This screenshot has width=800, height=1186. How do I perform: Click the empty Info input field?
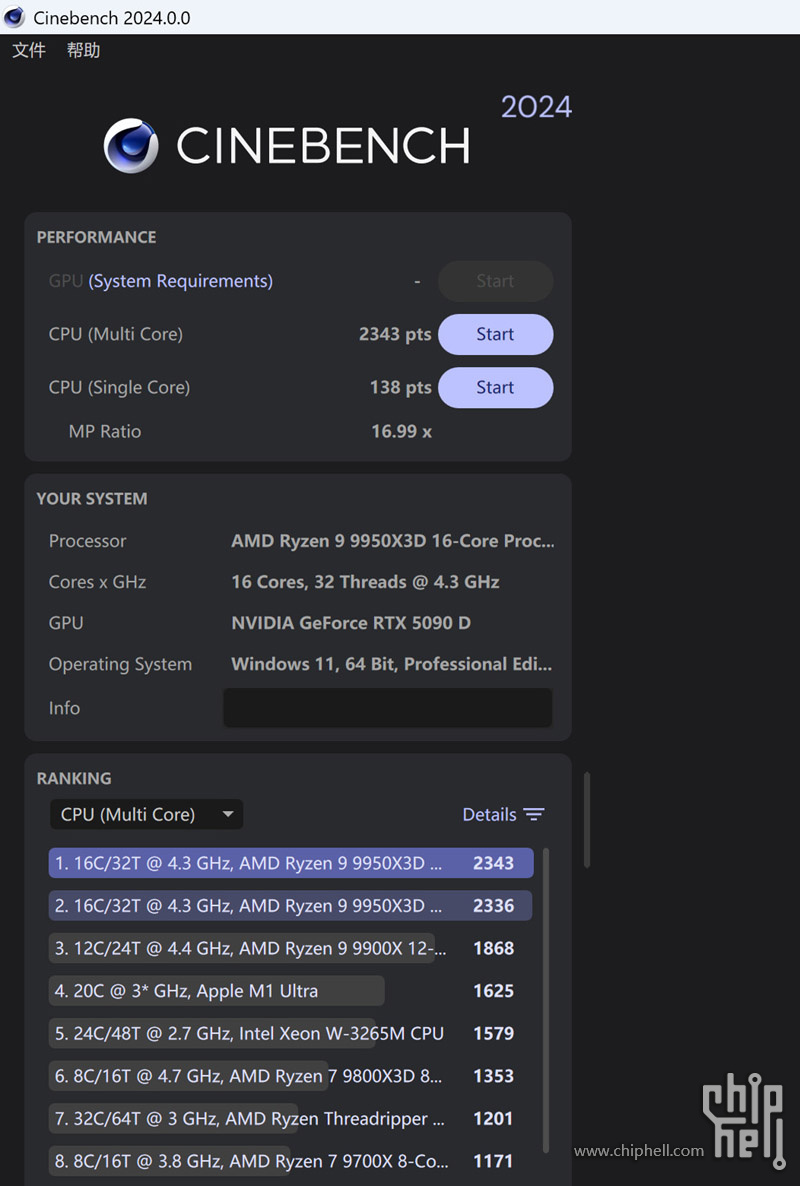tap(387, 707)
